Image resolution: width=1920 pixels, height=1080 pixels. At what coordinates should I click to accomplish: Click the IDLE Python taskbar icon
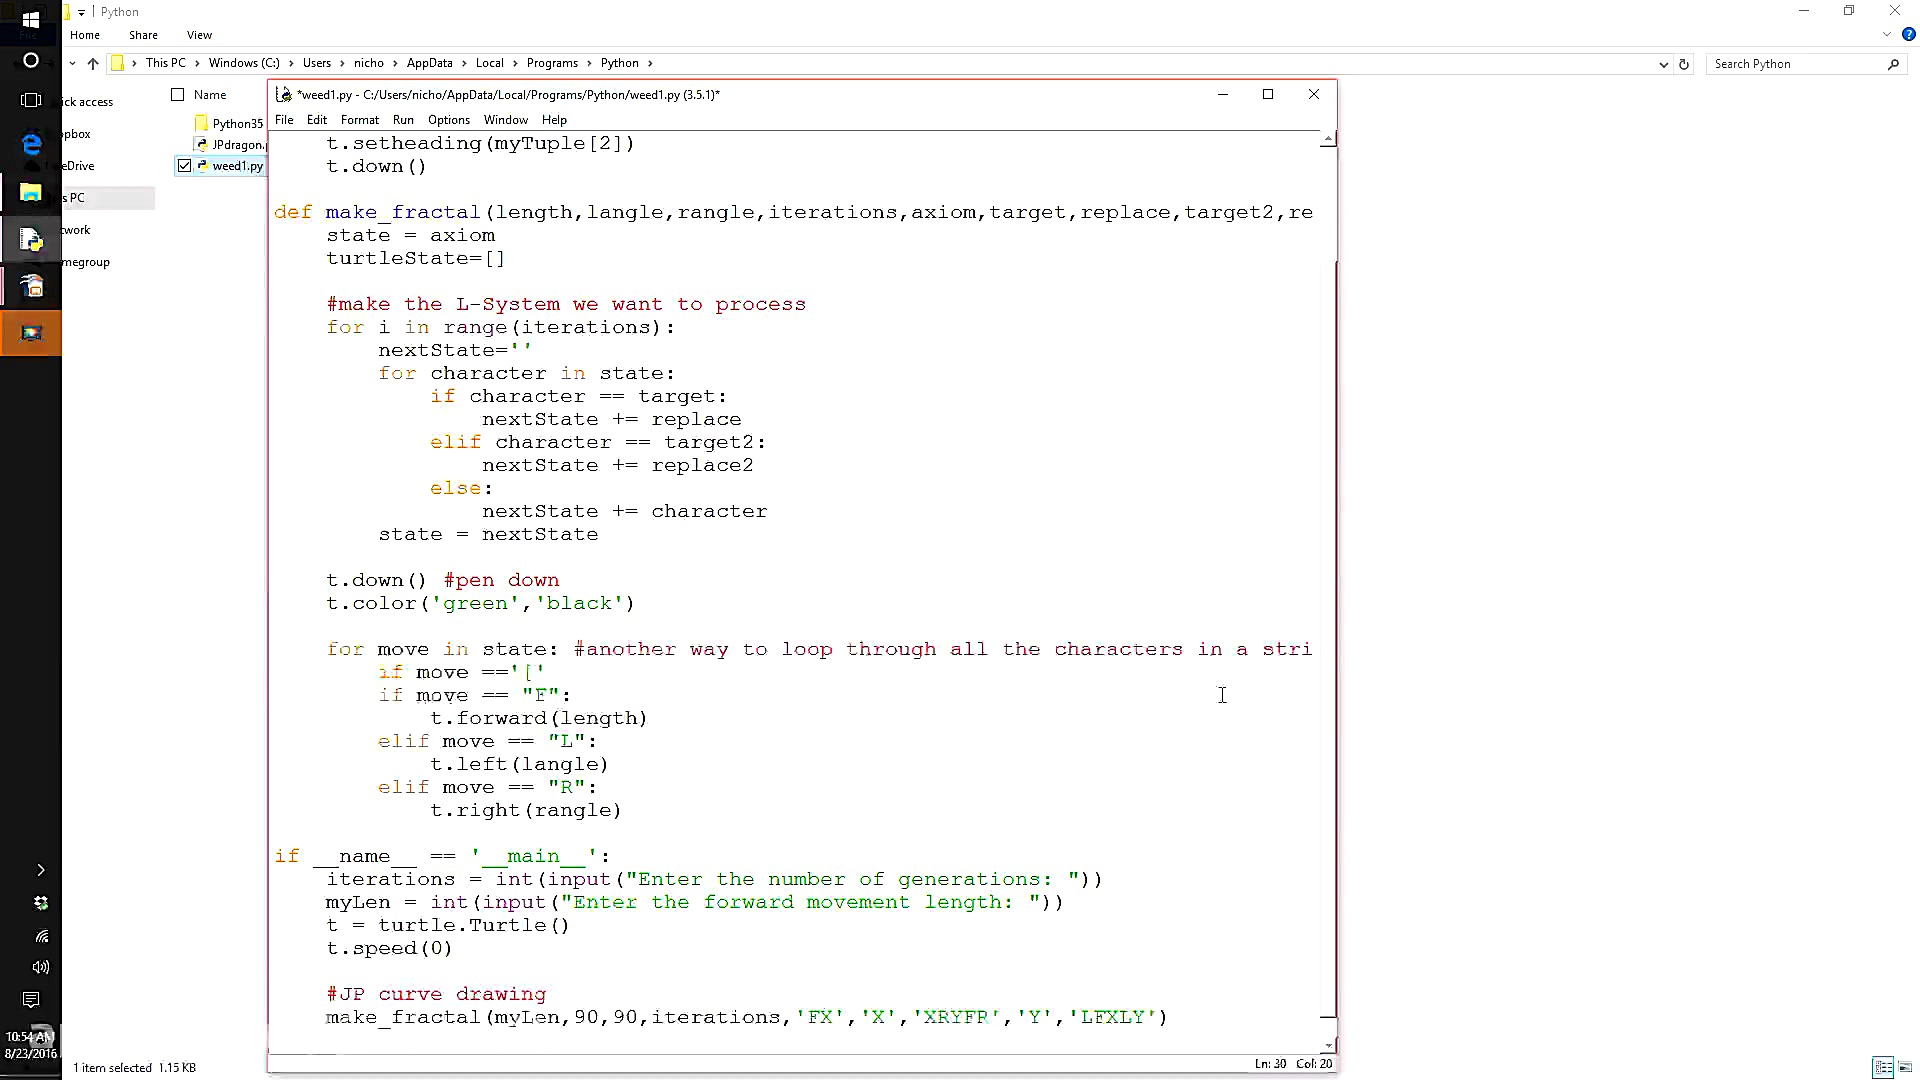coord(31,239)
